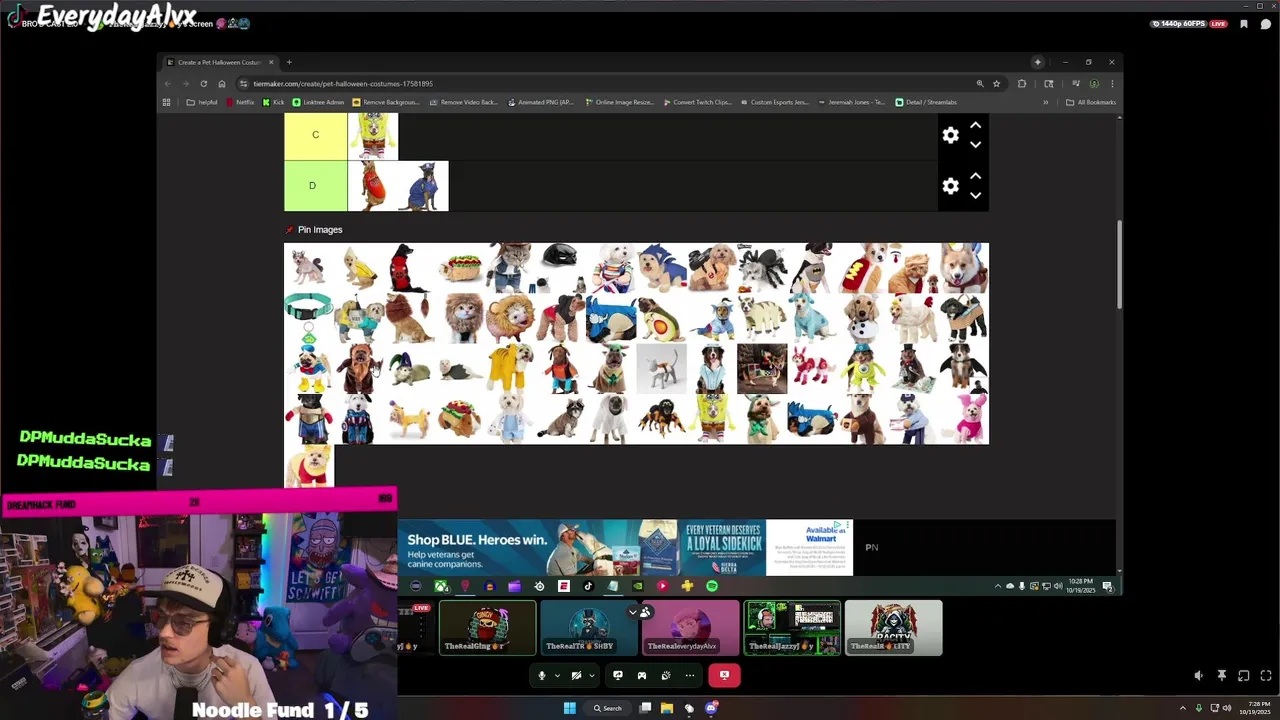
Task: Open the Animated PNG bookmark
Action: 541,102
